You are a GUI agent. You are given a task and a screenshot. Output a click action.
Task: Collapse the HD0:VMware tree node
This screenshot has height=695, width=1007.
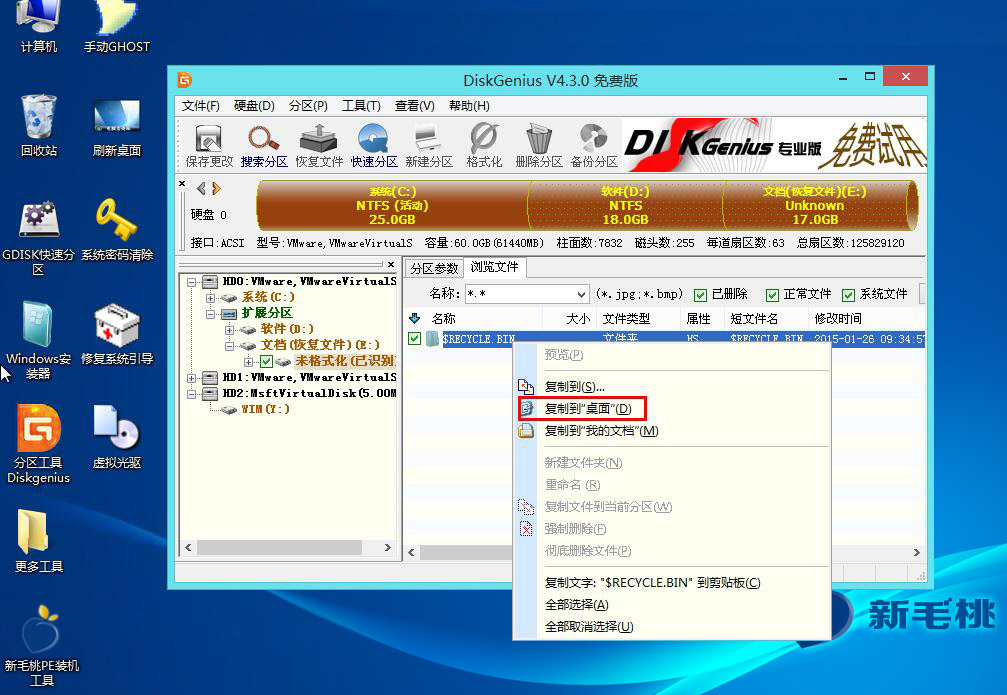click(x=191, y=282)
